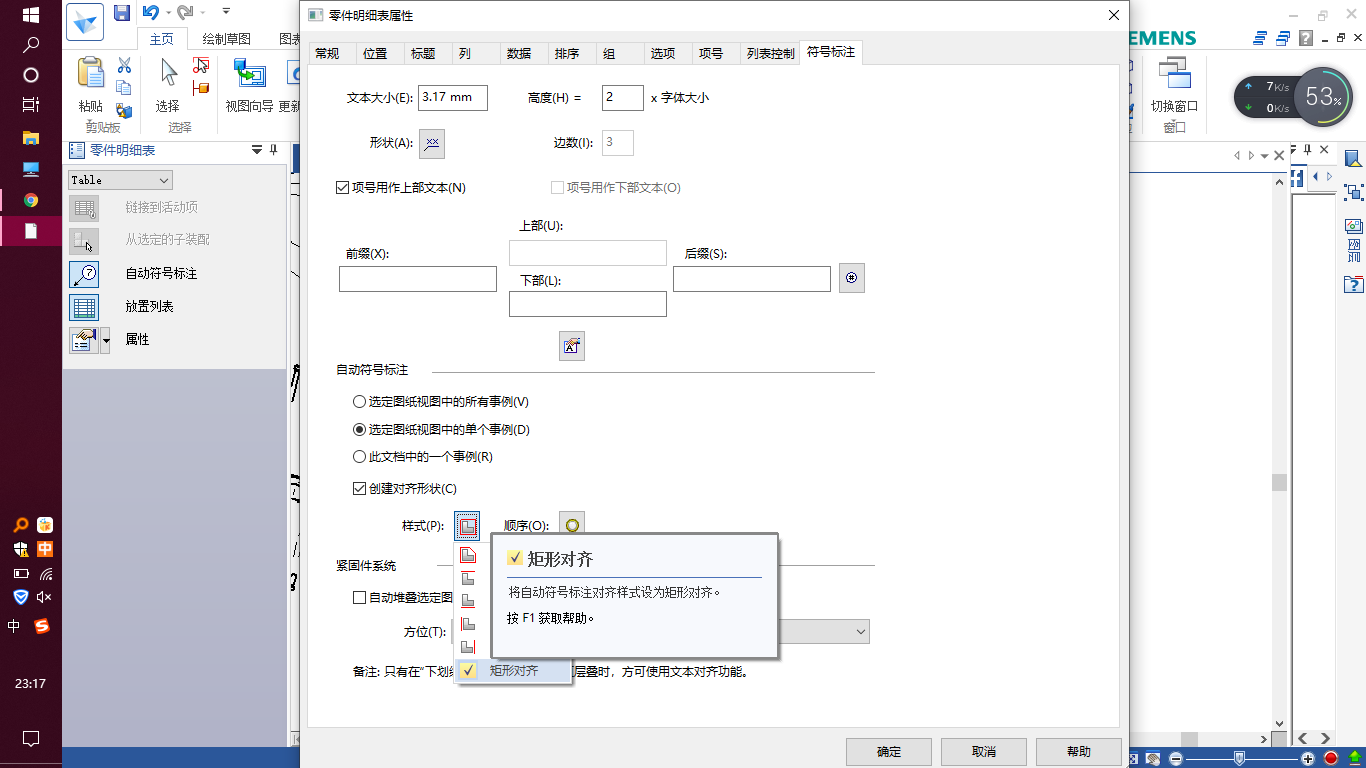1366x768 pixels.
Task: Select the 选定图纸视图中的所有事例 radio button
Action: pos(358,401)
